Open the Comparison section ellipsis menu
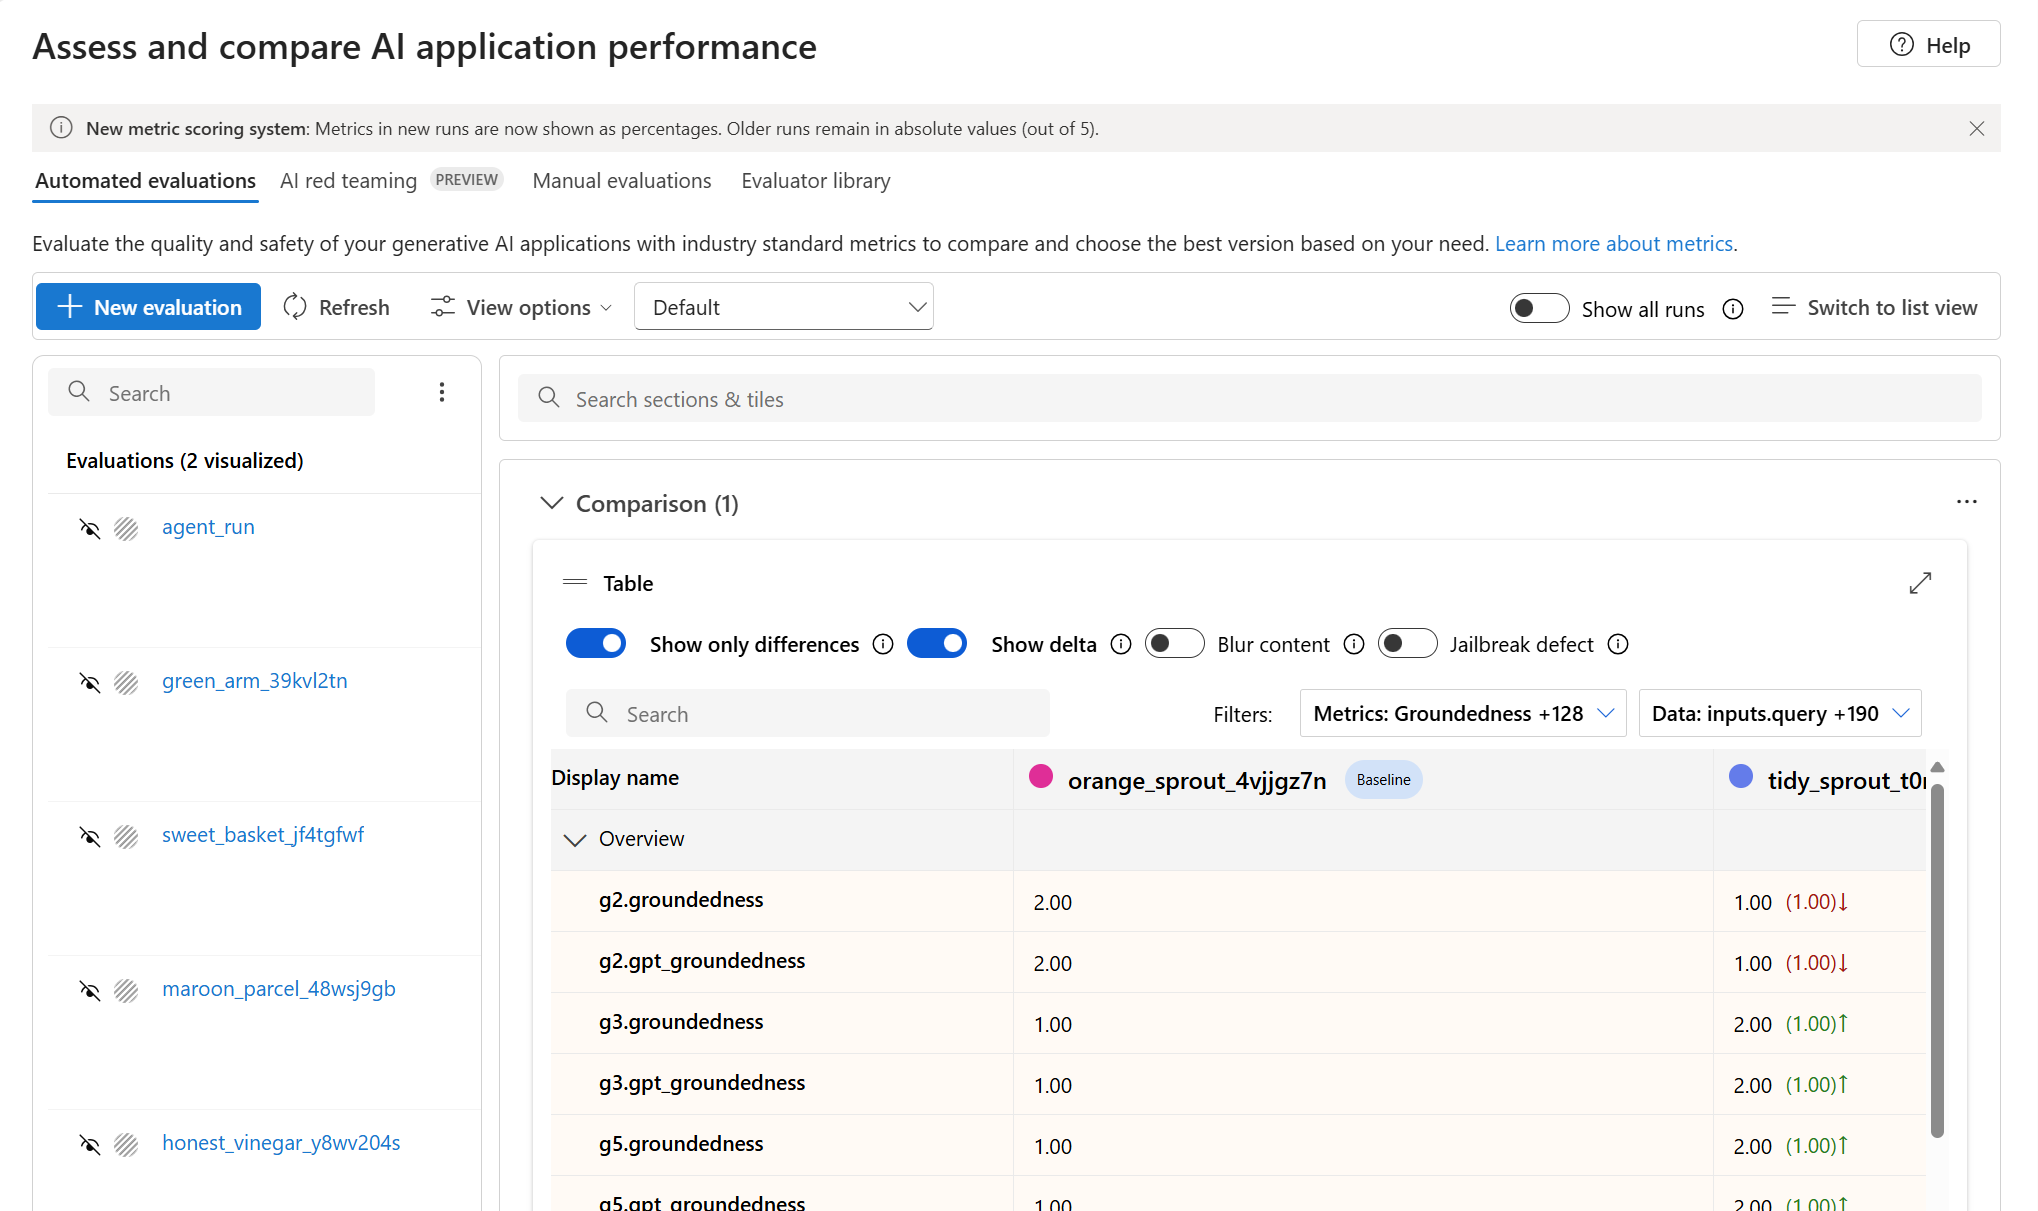2038x1211 pixels. pyautogui.click(x=1967, y=502)
